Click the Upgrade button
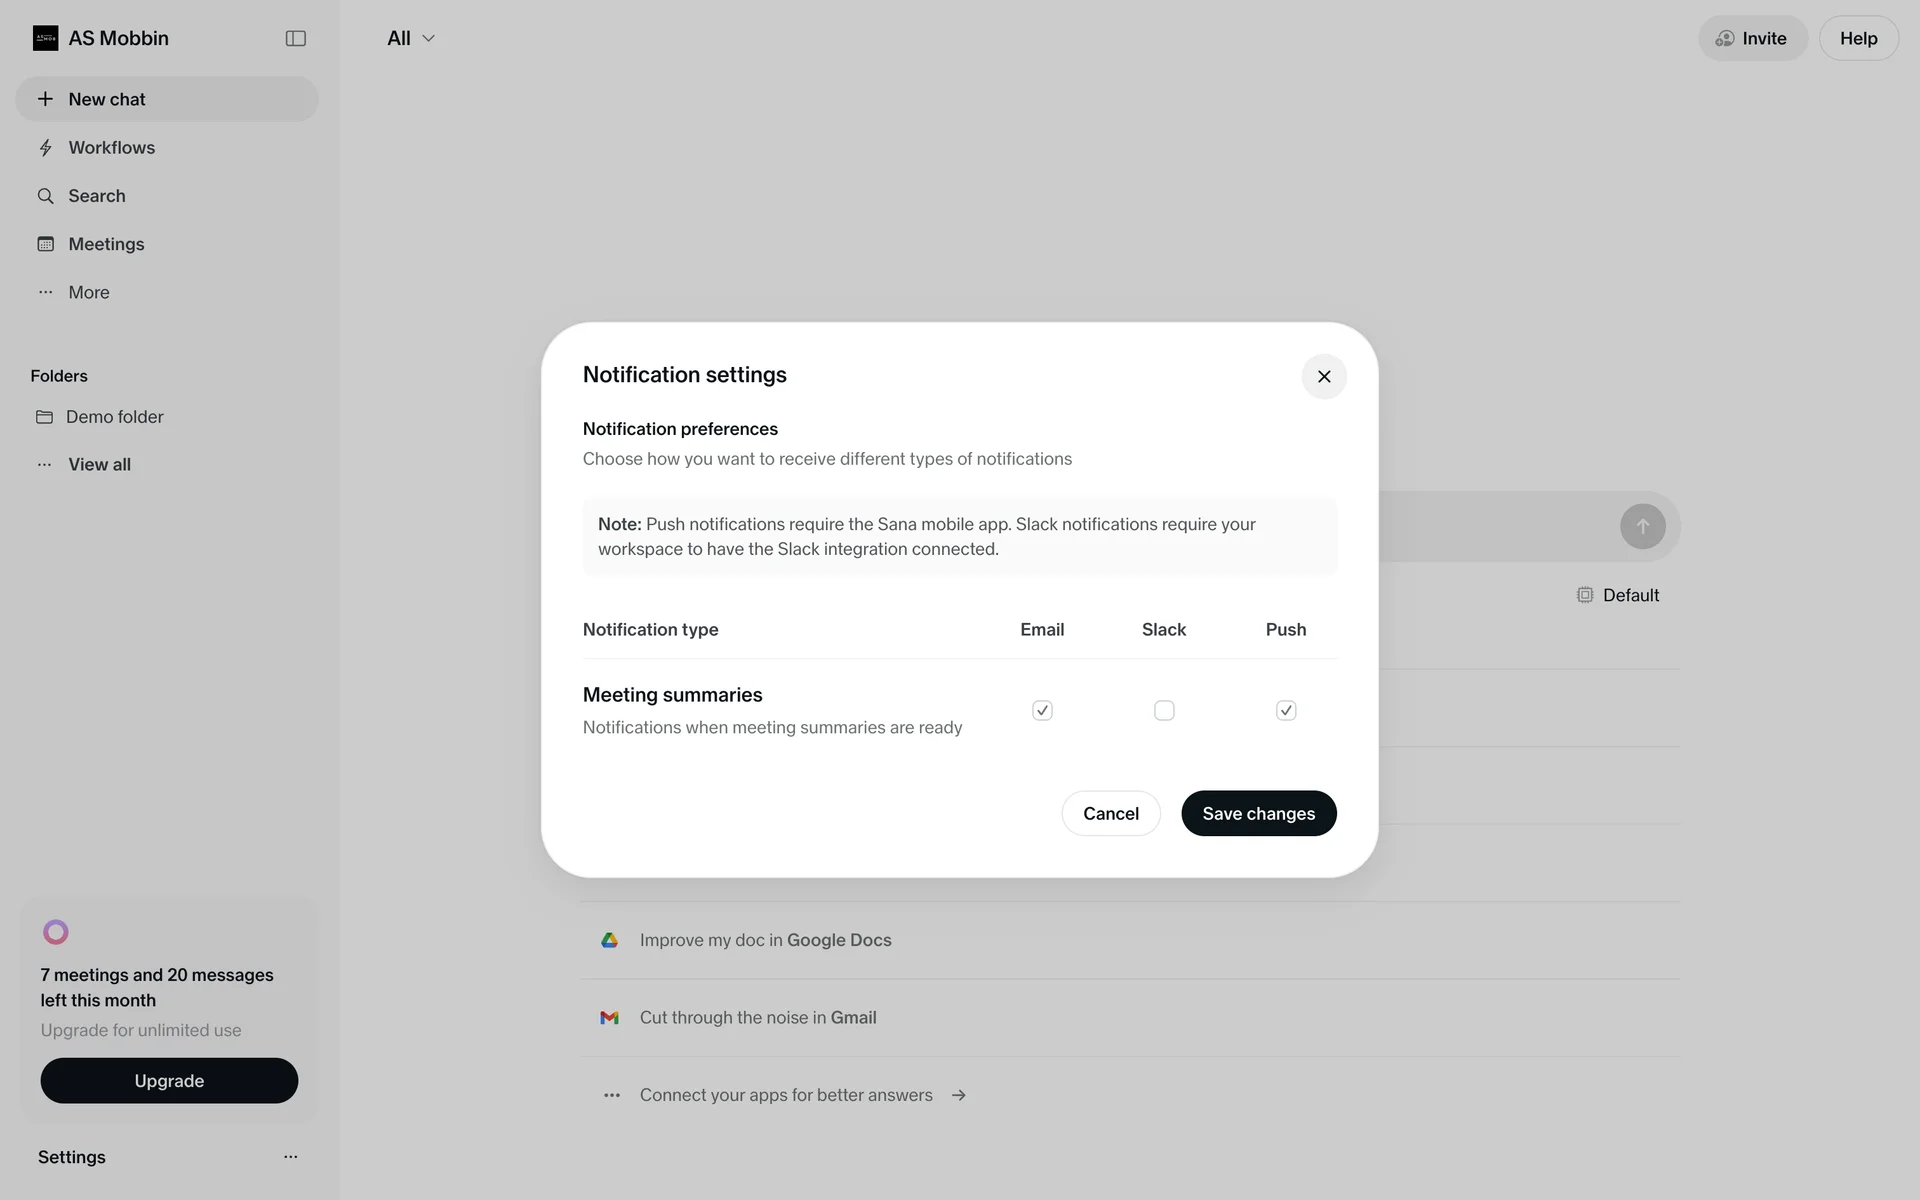This screenshot has height=1200, width=1920. pyautogui.click(x=169, y=1081)
